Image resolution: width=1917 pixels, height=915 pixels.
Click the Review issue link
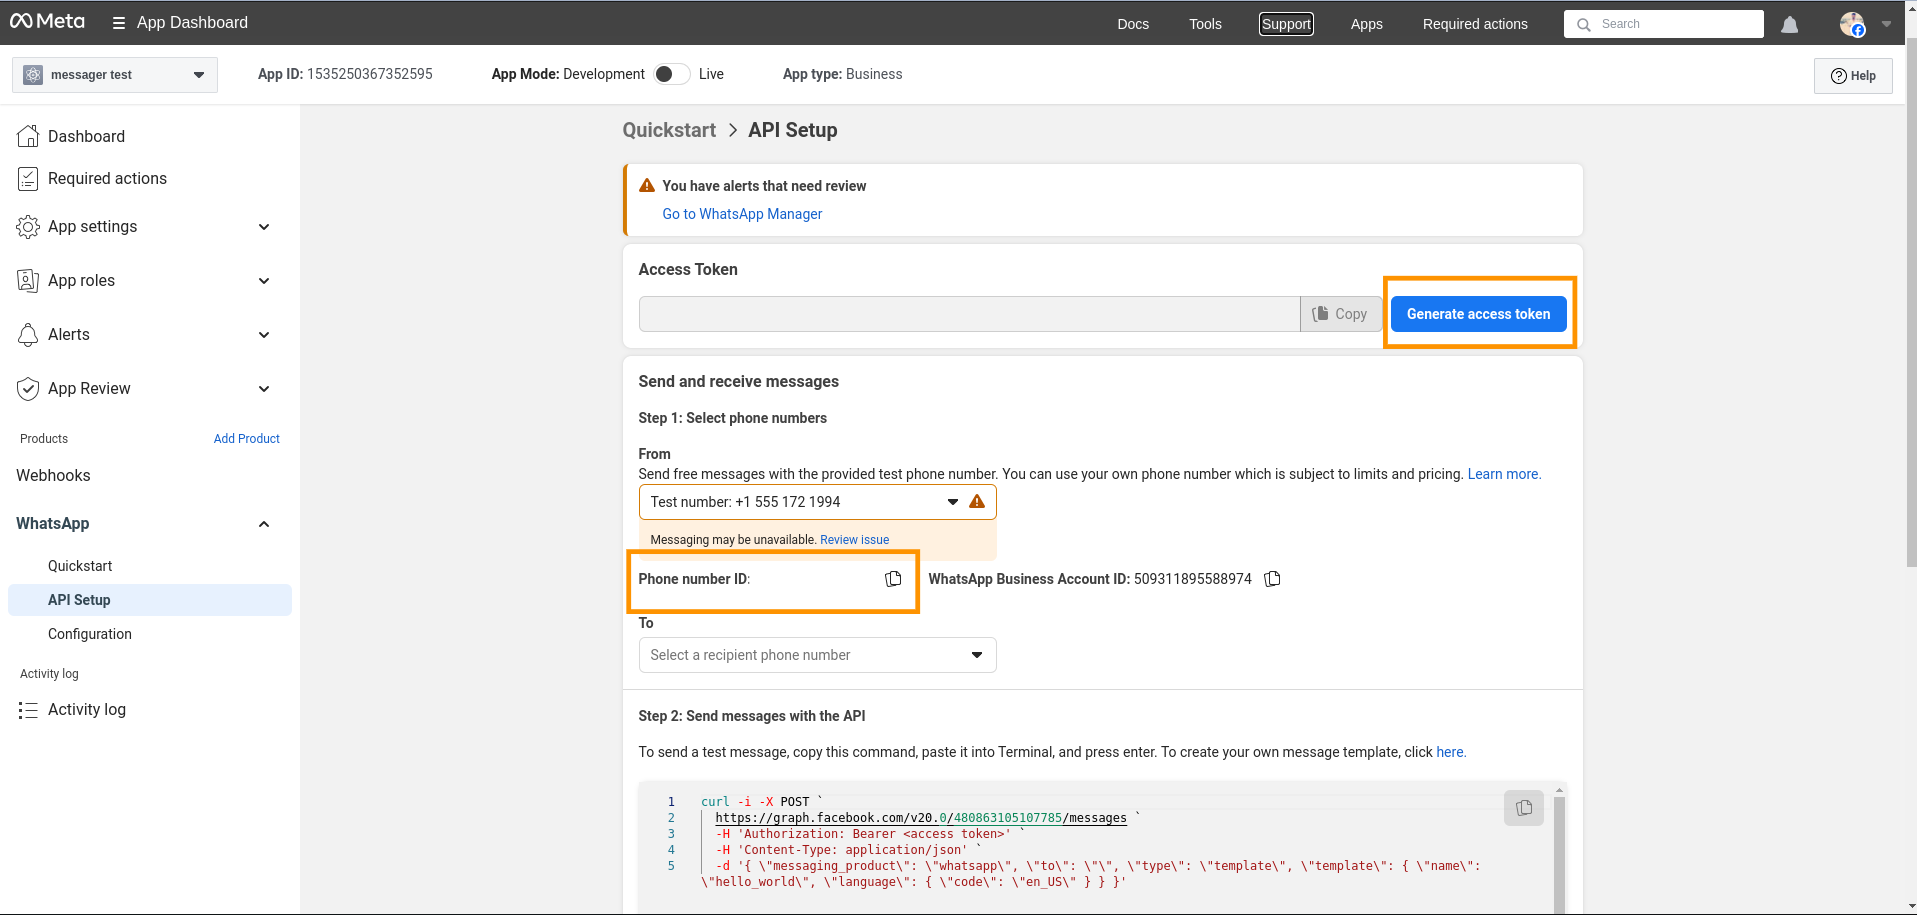click(x=854, y=540)
